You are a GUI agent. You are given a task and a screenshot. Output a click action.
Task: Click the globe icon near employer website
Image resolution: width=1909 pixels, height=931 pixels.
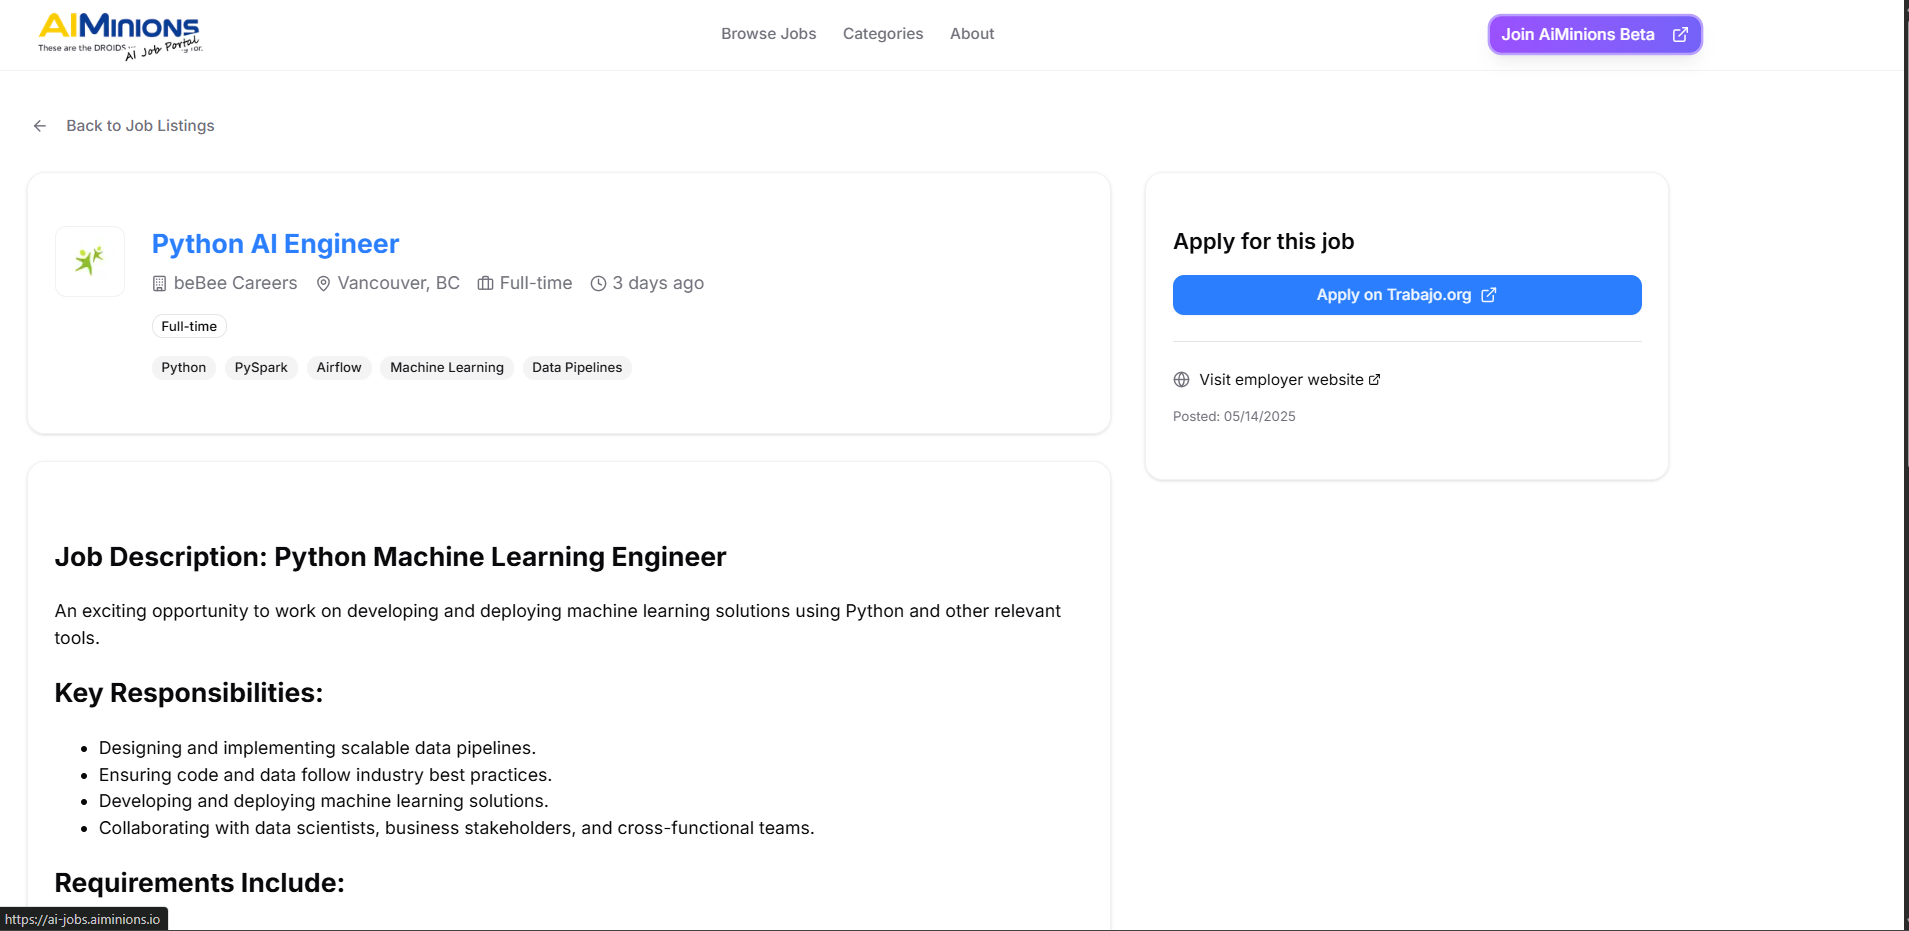click(x=1181, y=380)
